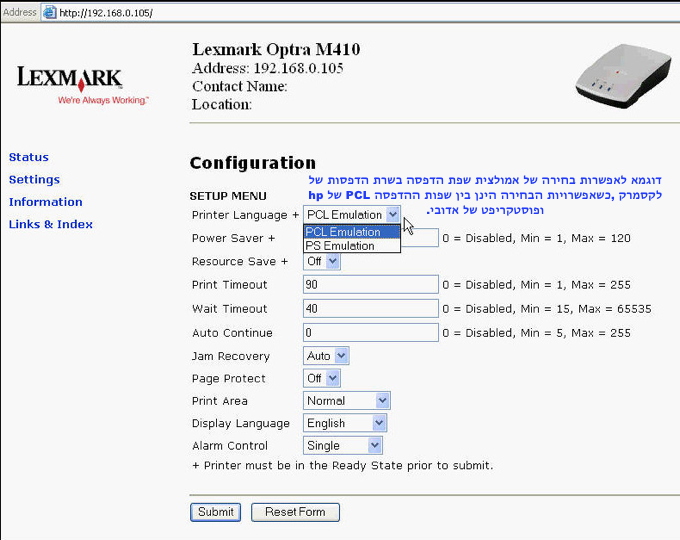Image resolution: width=680 pixels, height=540 pixels.
Task: Collapse the Printer Language dropdown
Action: (x=392, y=214)
